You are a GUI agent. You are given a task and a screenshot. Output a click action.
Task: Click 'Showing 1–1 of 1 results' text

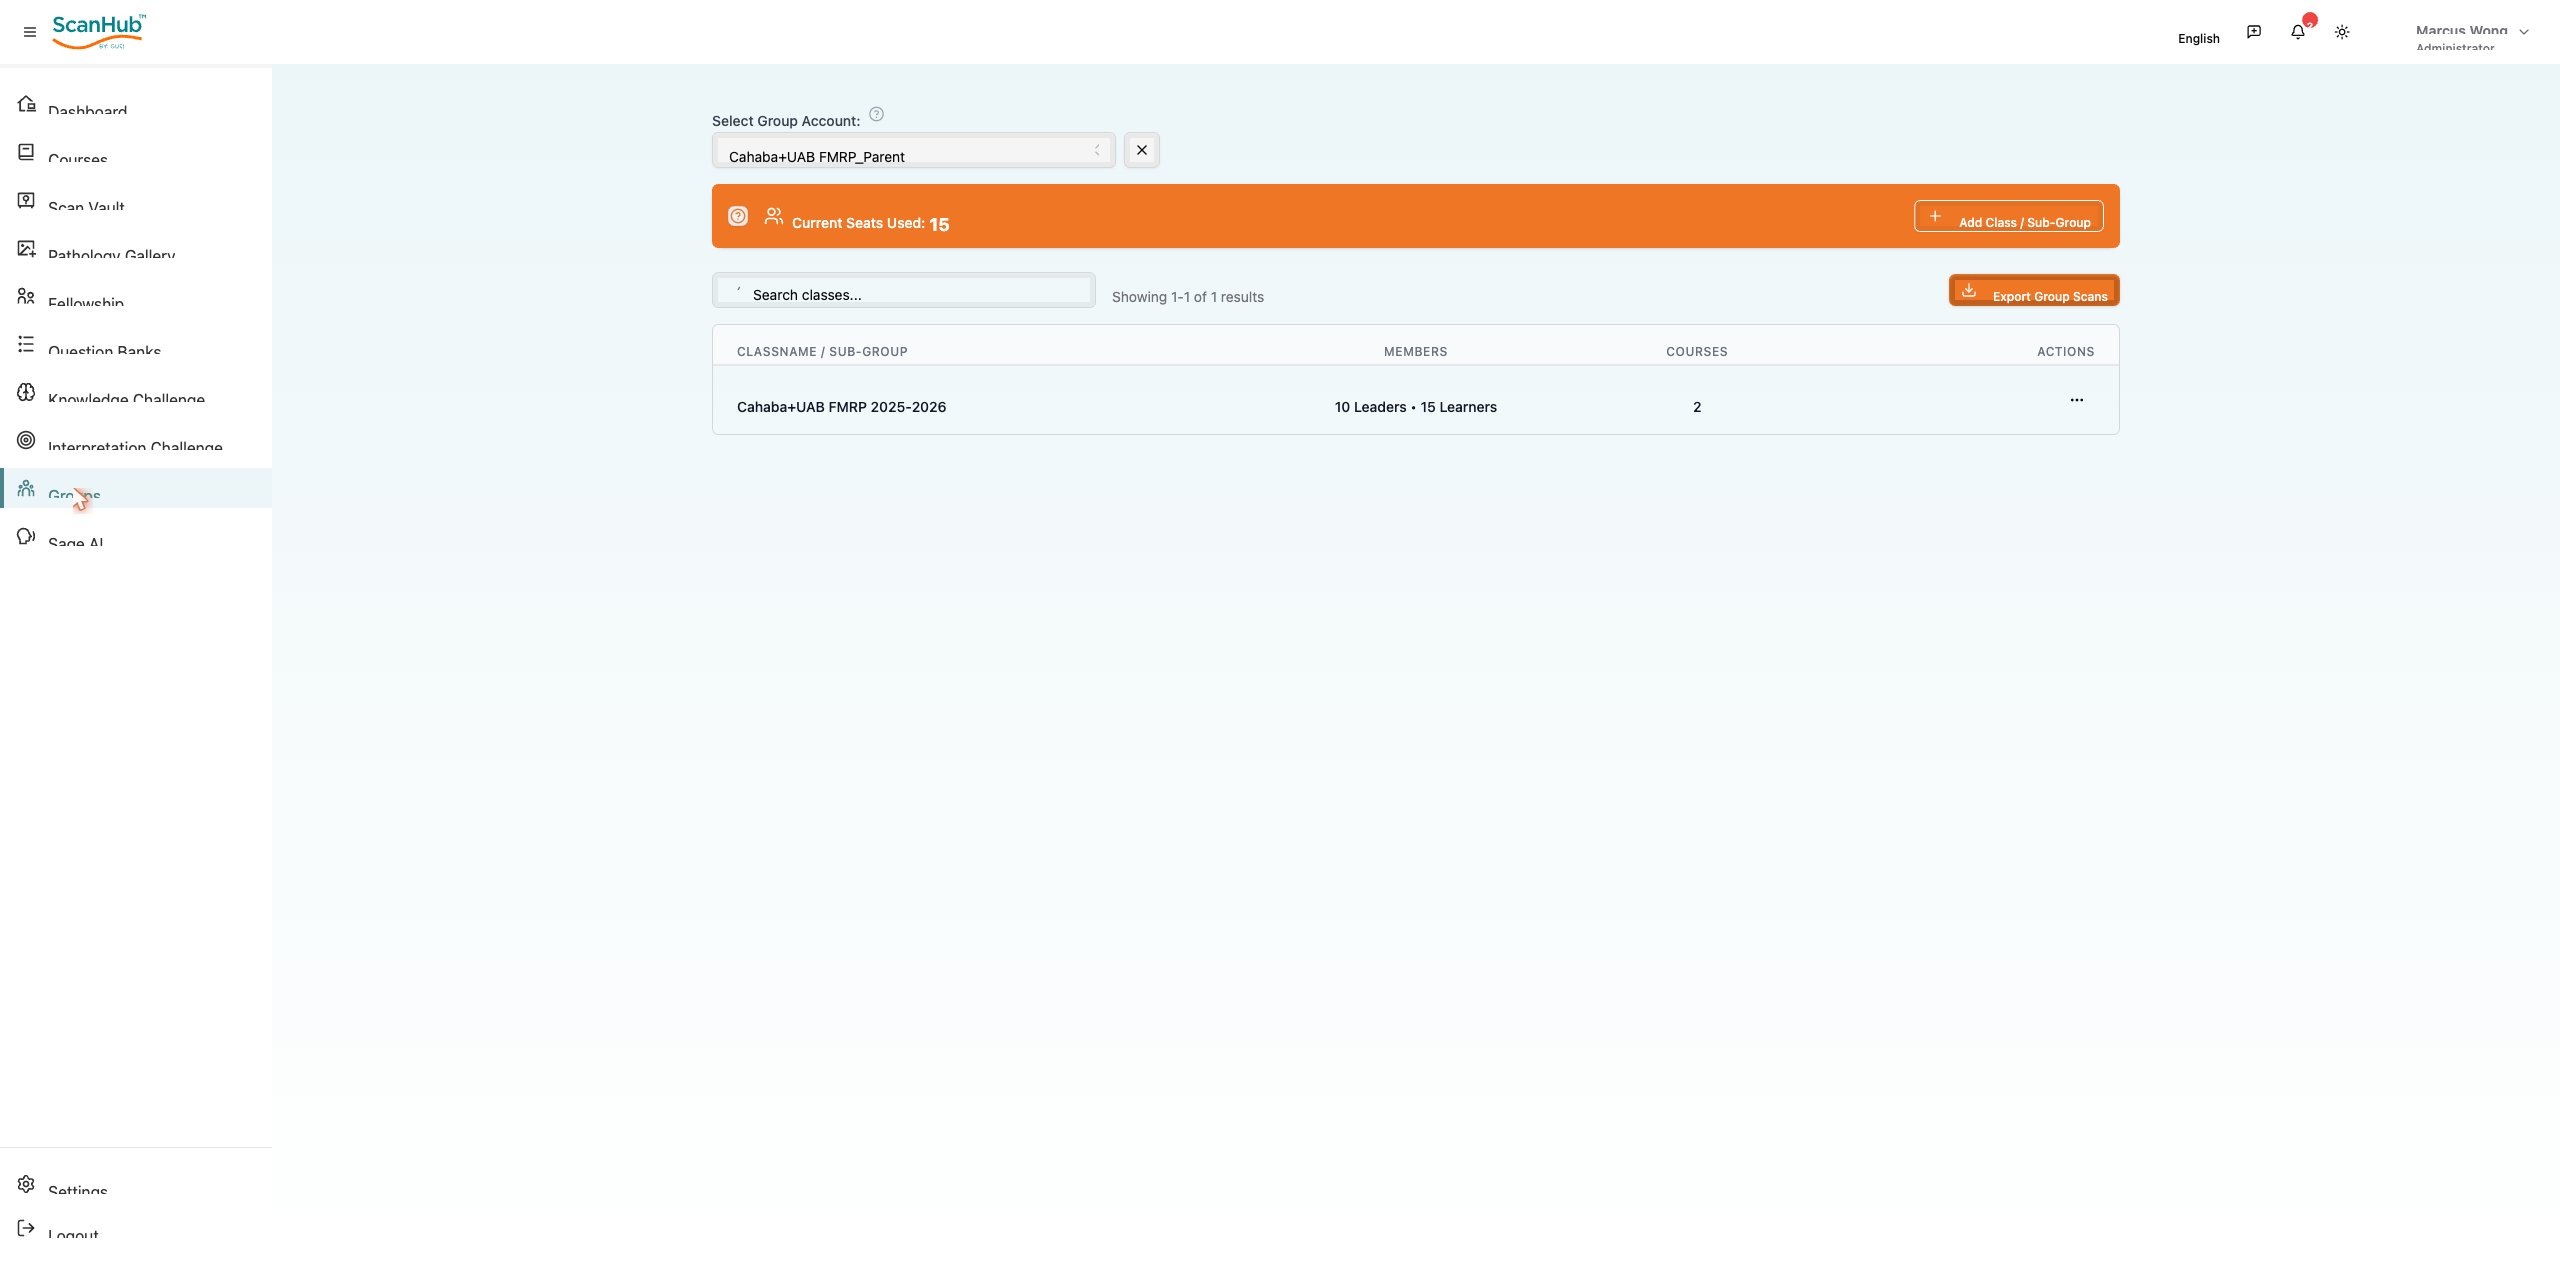tap(1188, 297)
